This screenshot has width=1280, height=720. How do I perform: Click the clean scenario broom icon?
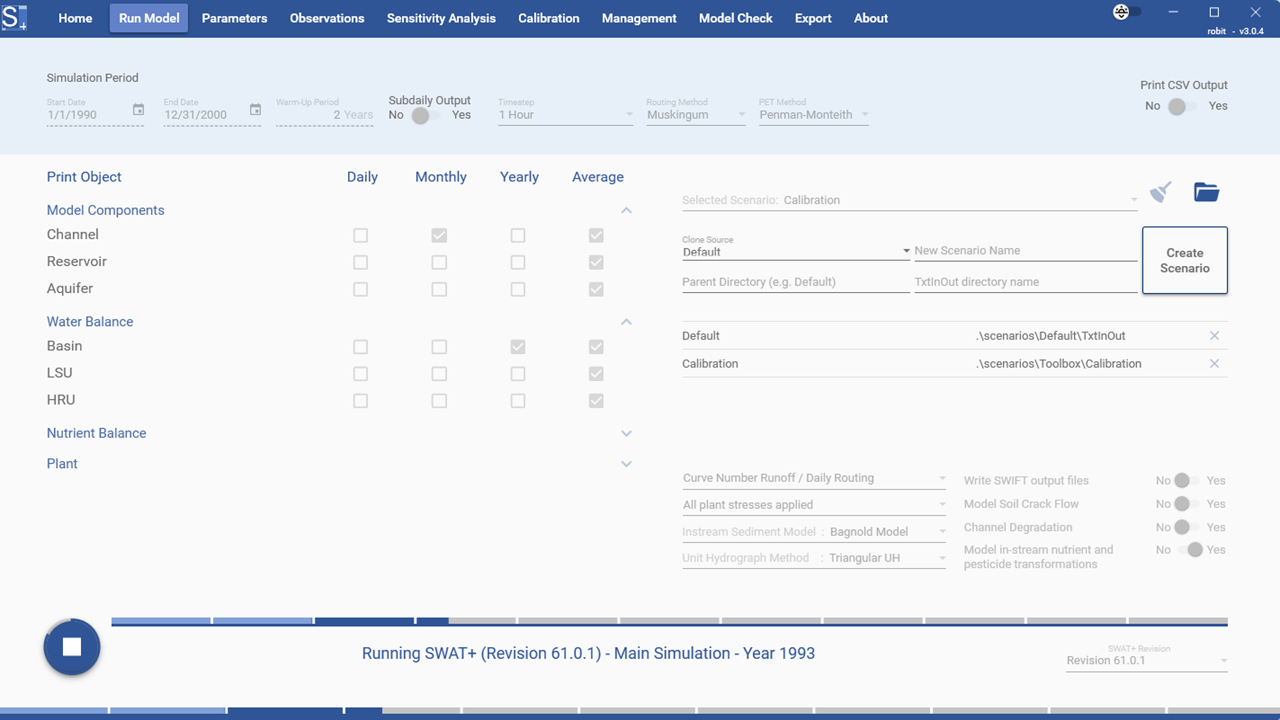coord(1160,192)
